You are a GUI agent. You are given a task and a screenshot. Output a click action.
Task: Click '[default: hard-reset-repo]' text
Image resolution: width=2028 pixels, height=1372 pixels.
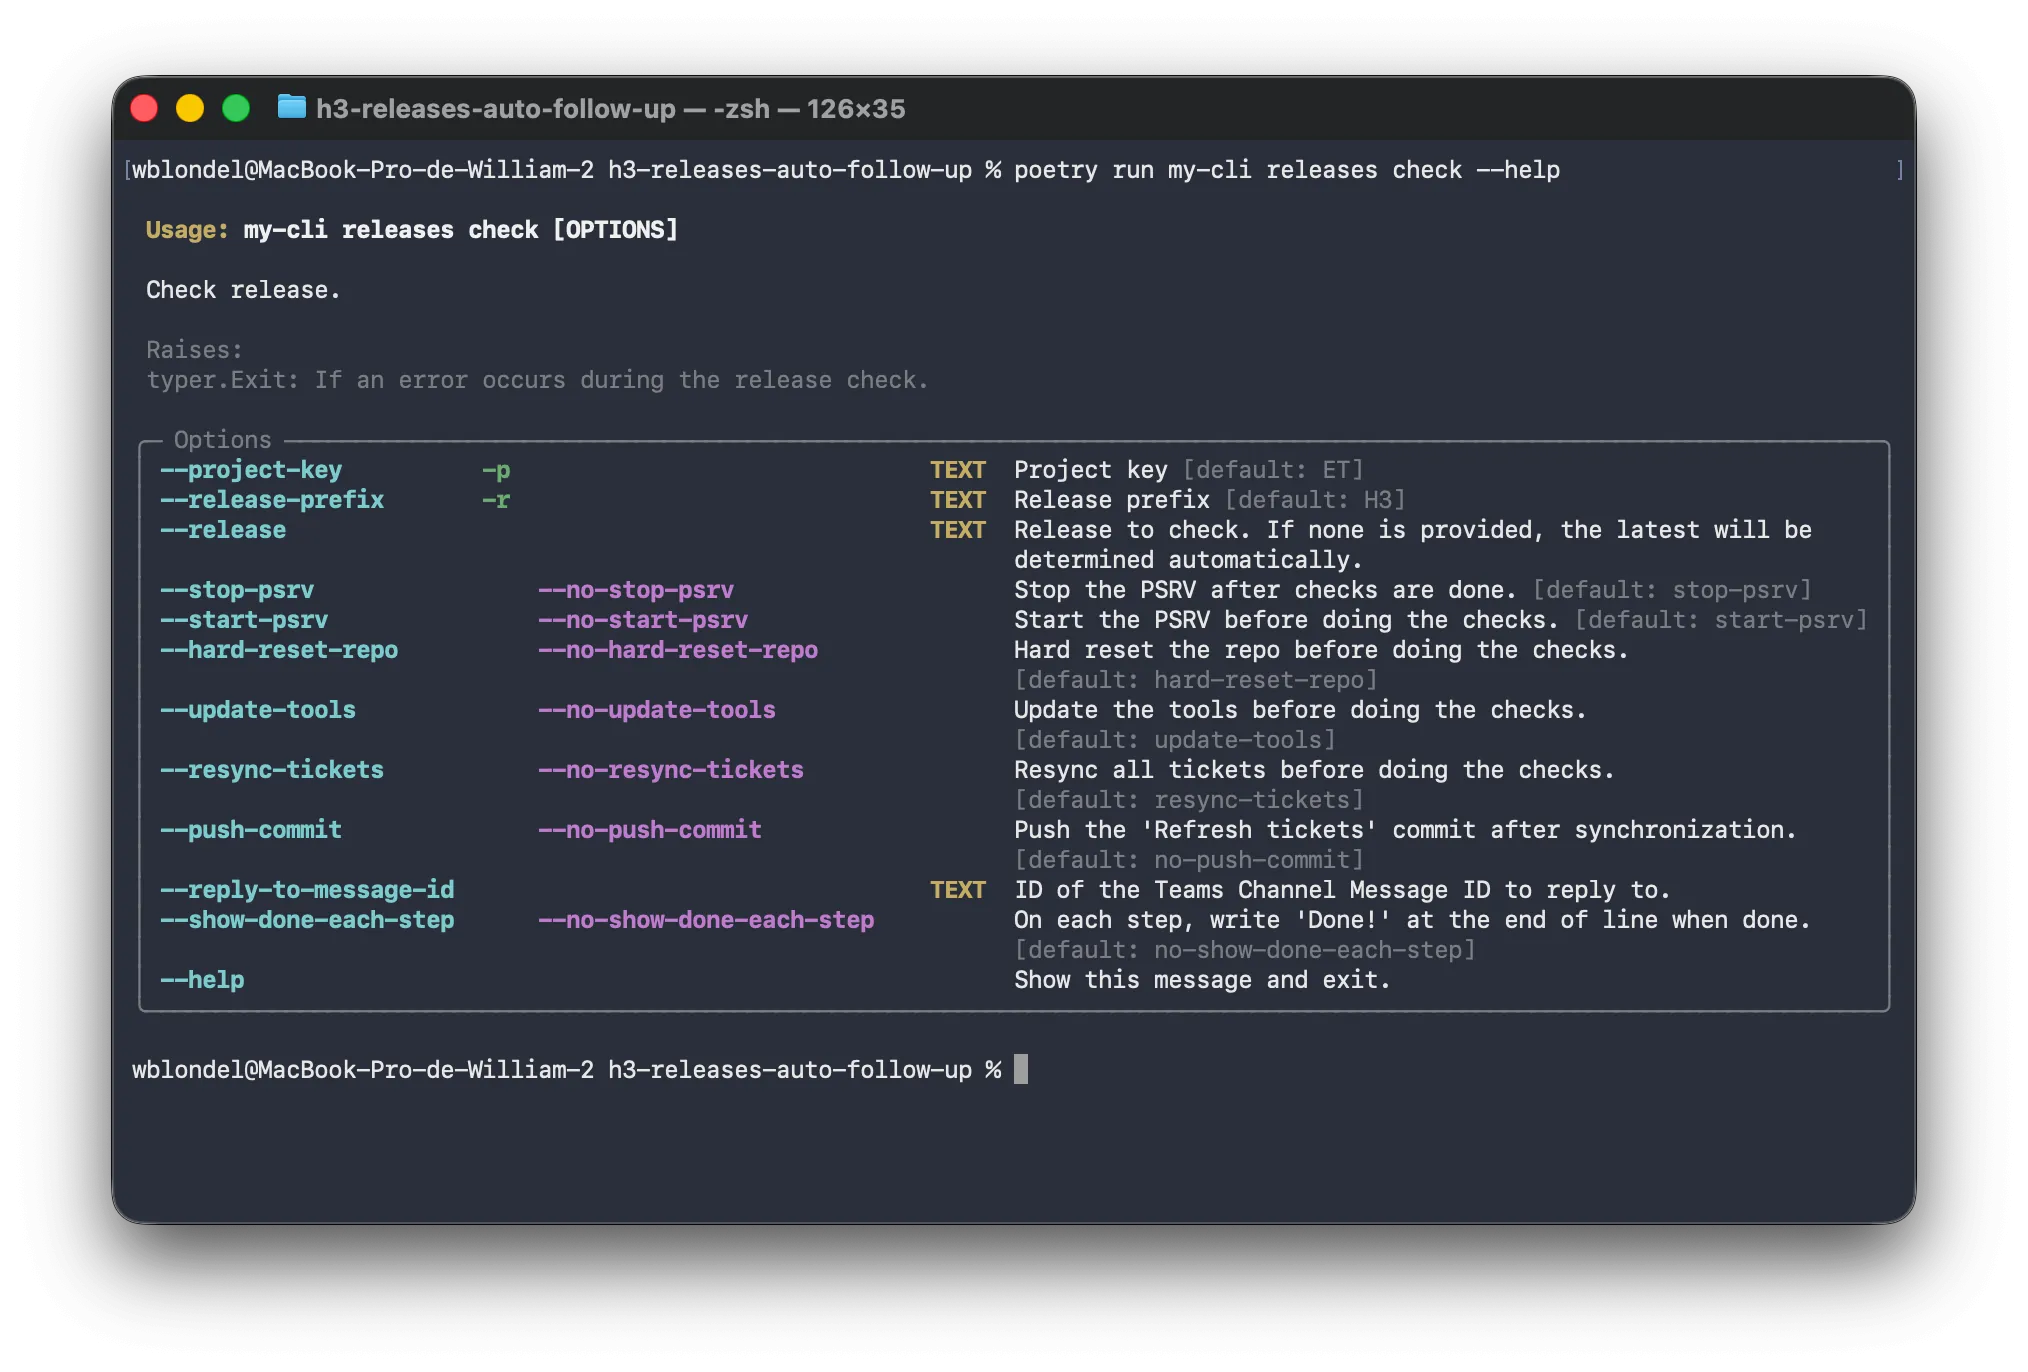(1196, 680)
